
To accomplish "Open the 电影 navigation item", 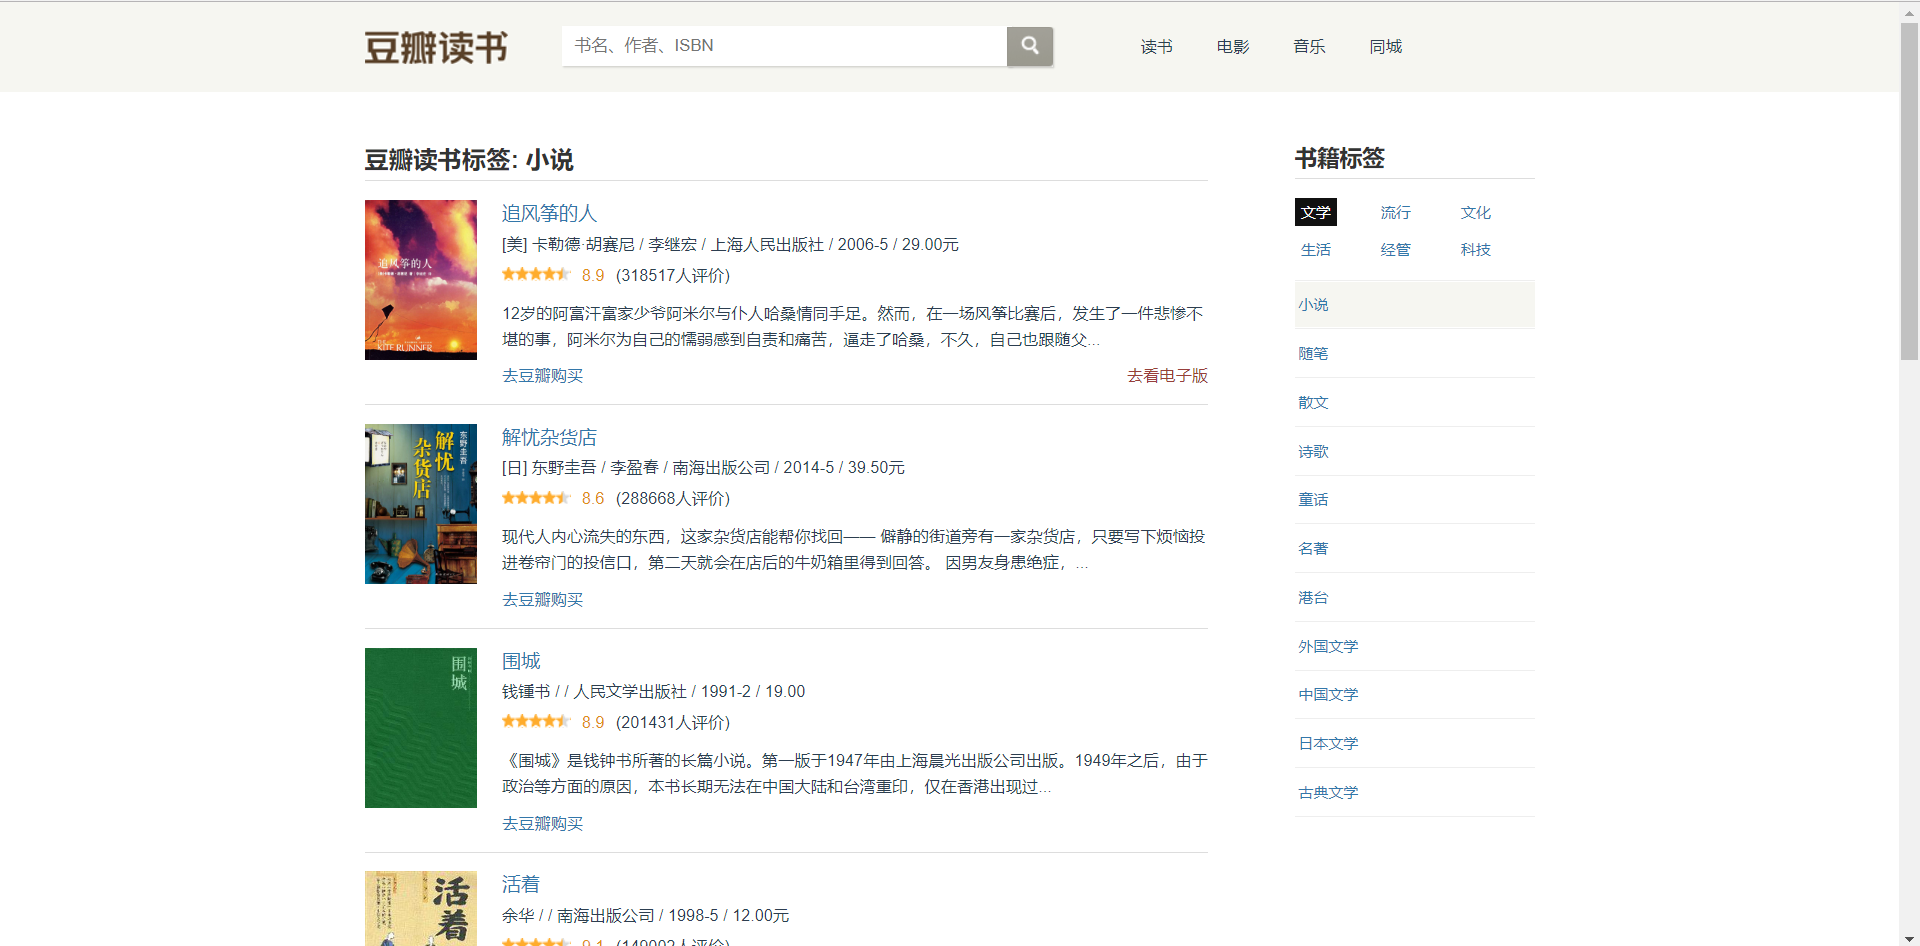I will pyautogui.click(x=1233, y=47).
